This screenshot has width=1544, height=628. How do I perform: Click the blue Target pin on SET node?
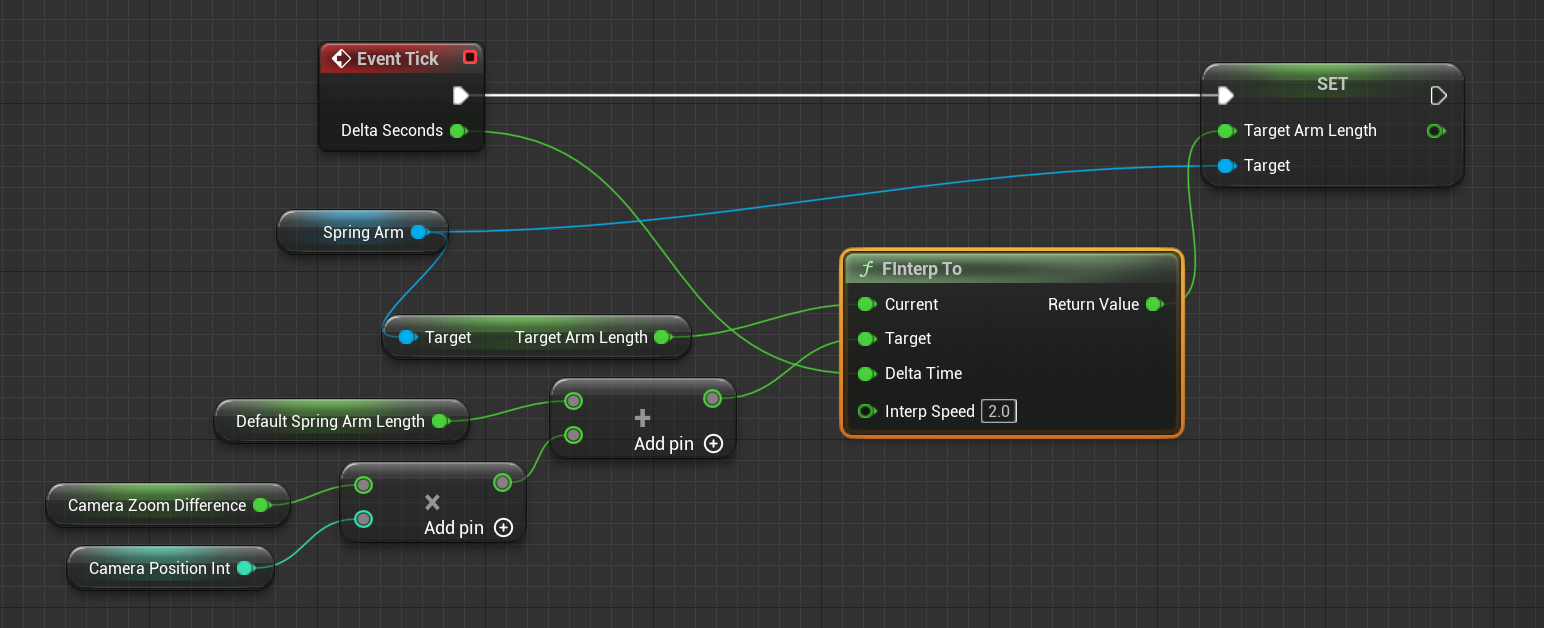point(1227,165)
